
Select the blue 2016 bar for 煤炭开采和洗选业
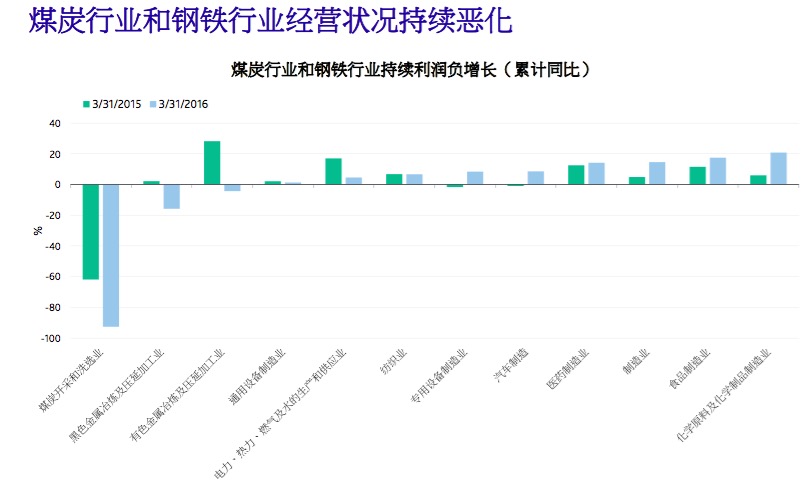click(x=111, y=255)
